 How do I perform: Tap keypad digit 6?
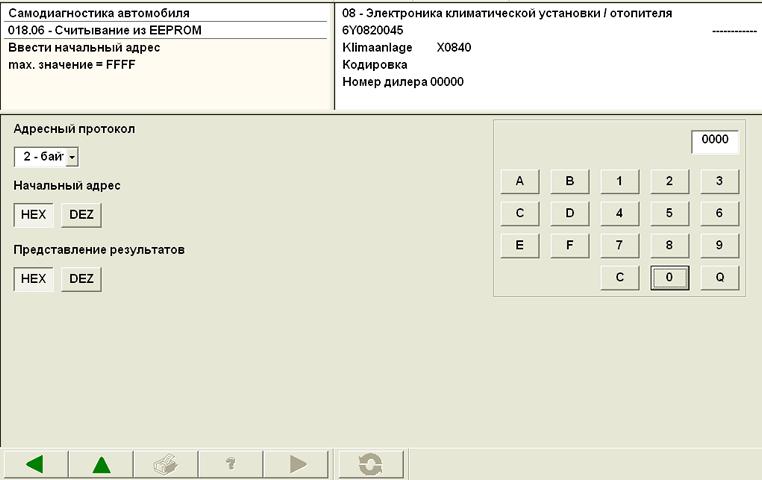point(719,213)
